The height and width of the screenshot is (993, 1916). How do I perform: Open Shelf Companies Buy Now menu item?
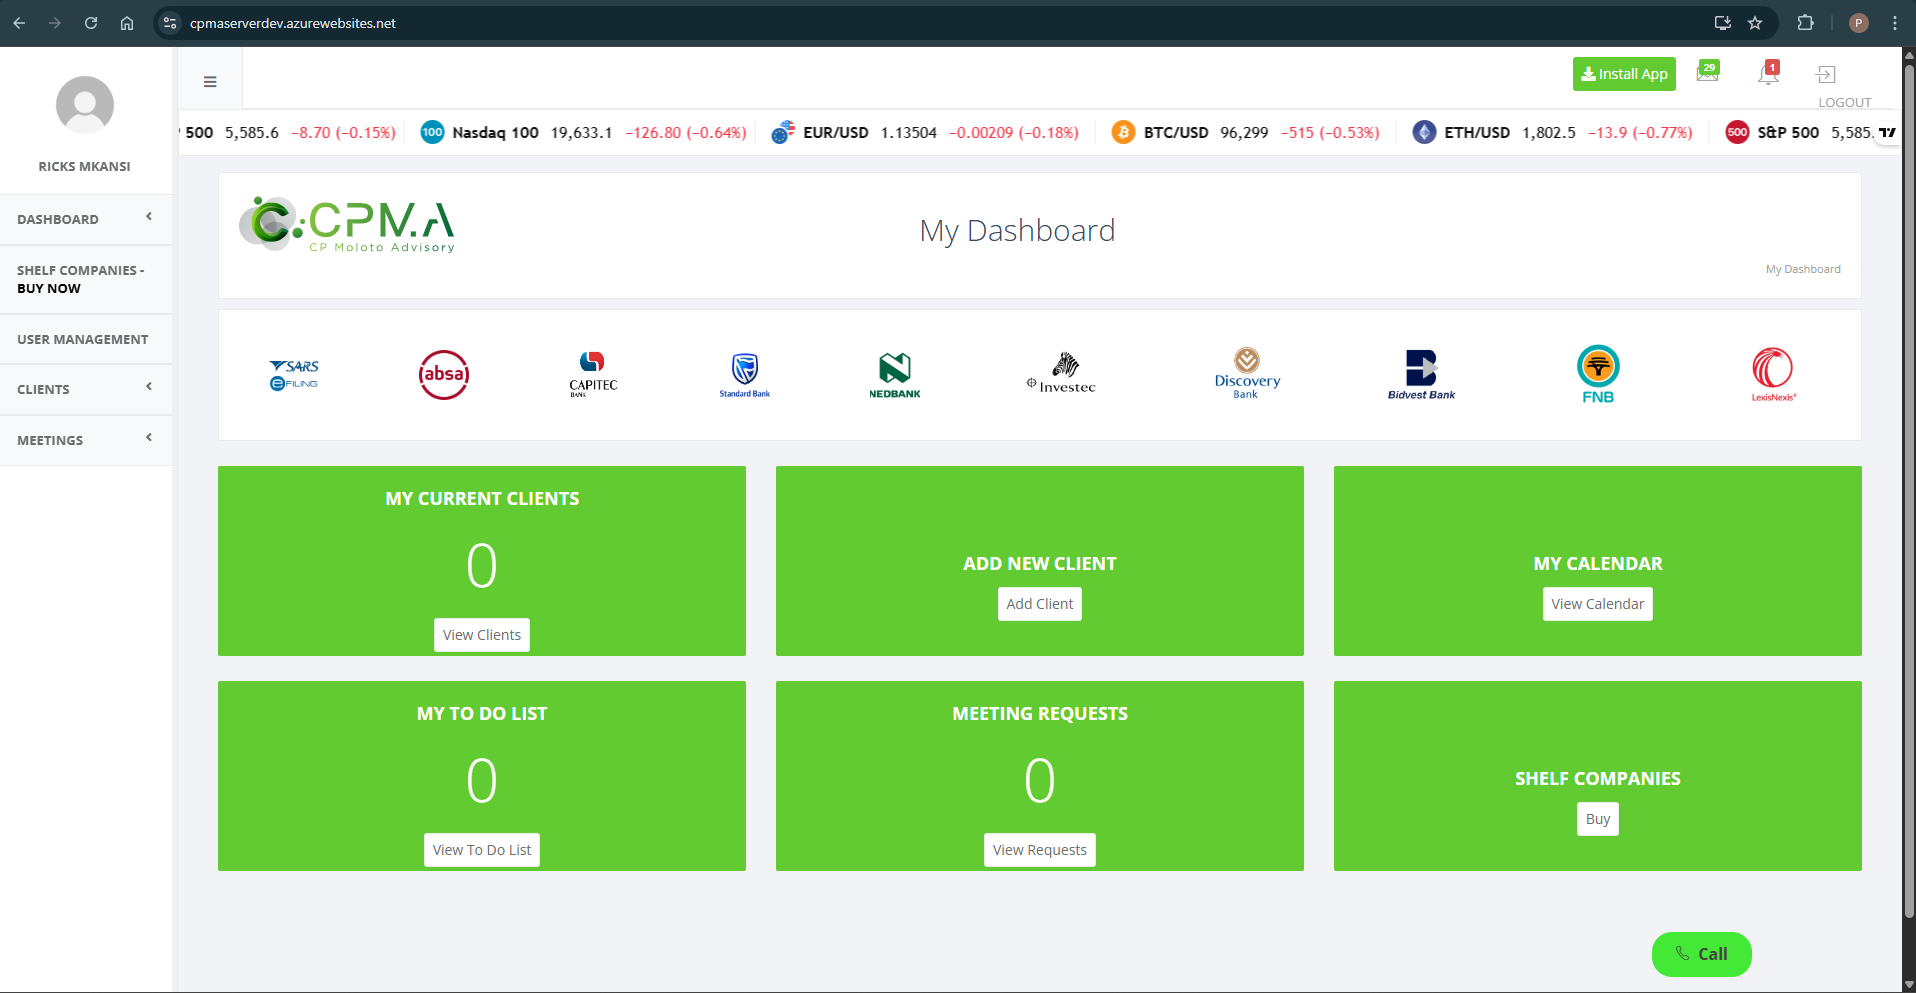pyautogui.click(x=80, y=279)
